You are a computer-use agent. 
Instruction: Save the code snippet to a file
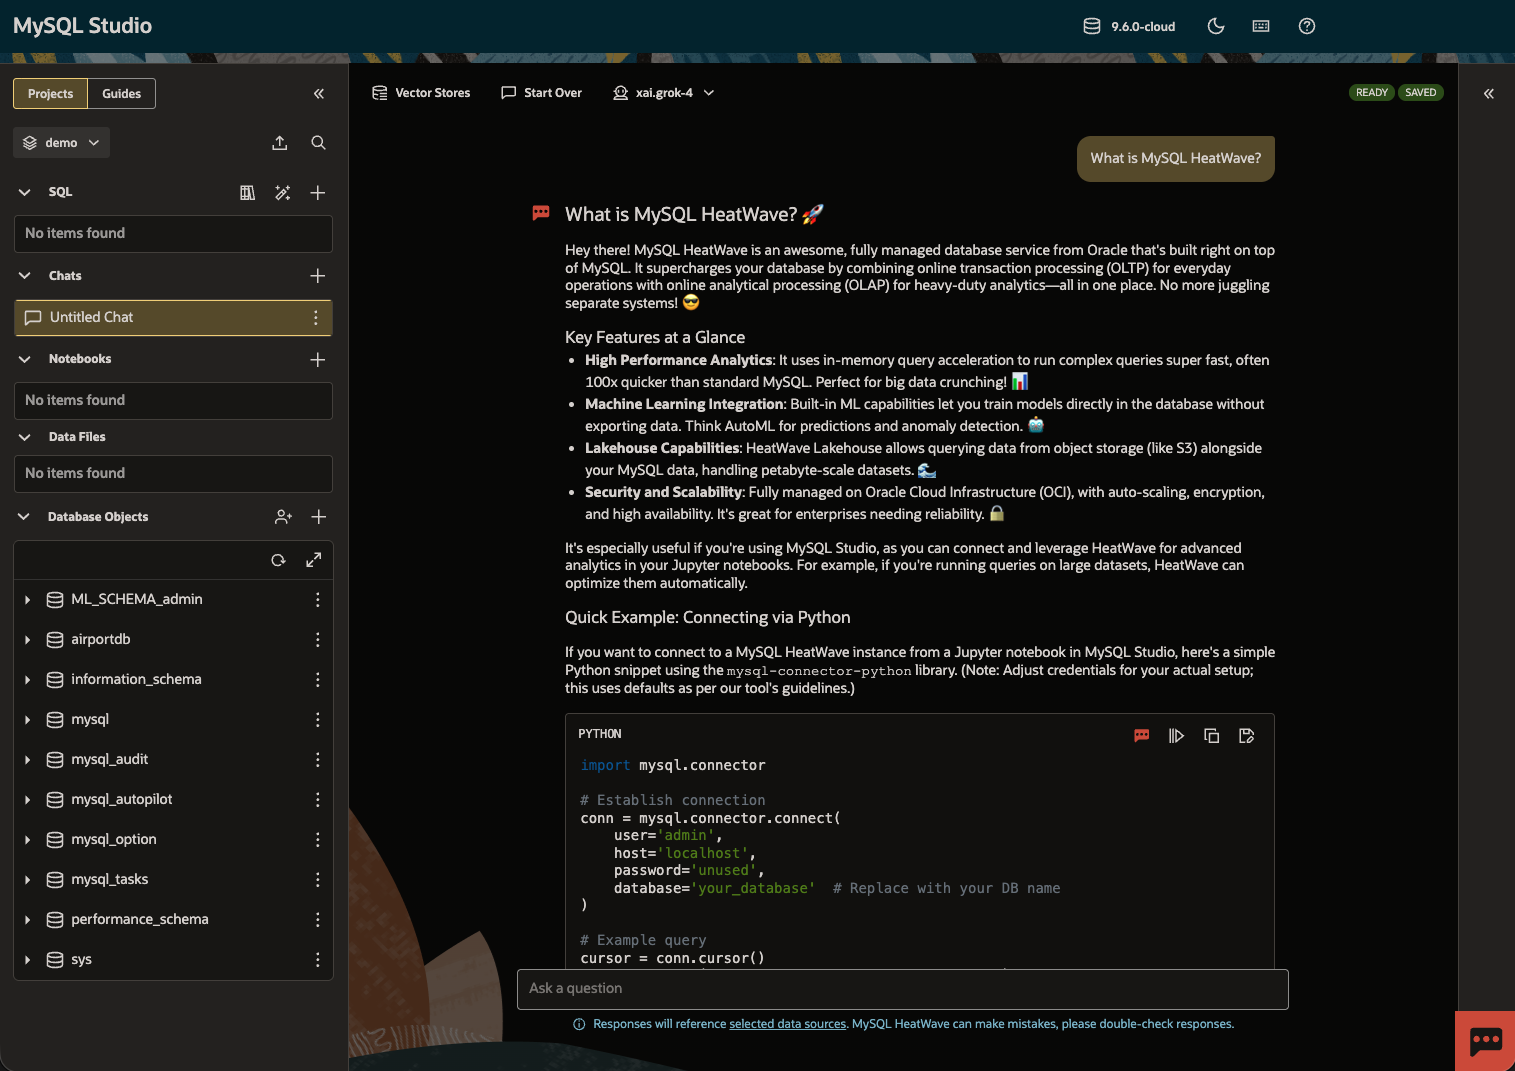1246,735
